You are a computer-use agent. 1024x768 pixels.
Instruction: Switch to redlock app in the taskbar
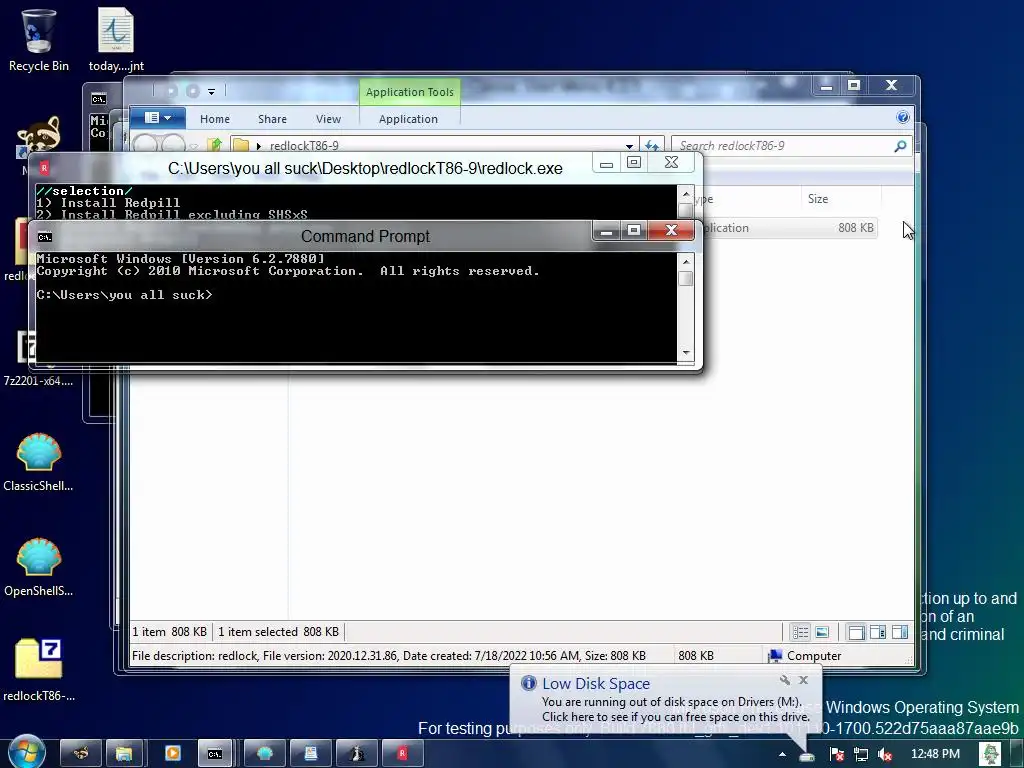pyautogui.click(x=402, y=754)
